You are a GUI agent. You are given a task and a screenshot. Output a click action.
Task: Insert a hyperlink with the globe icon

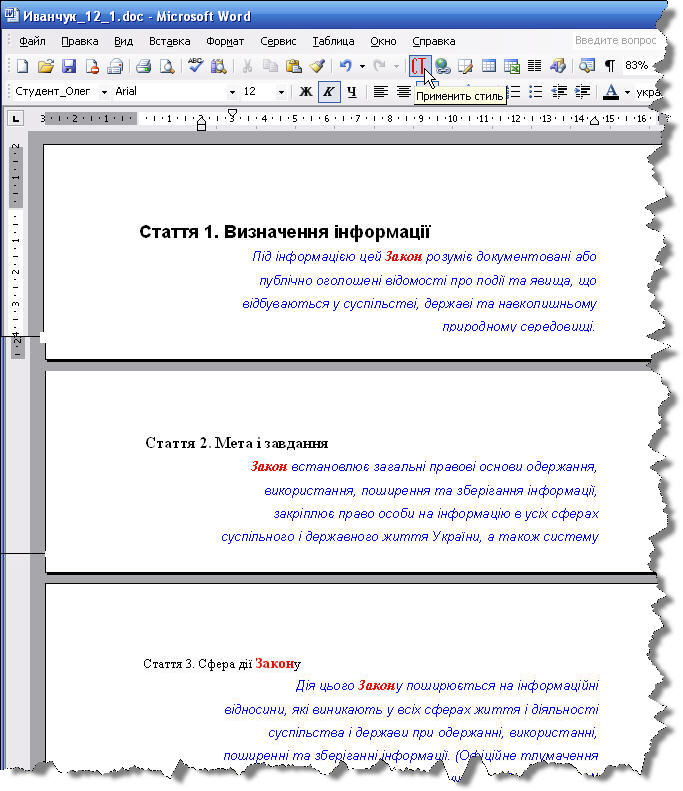(x=442, y=66)
